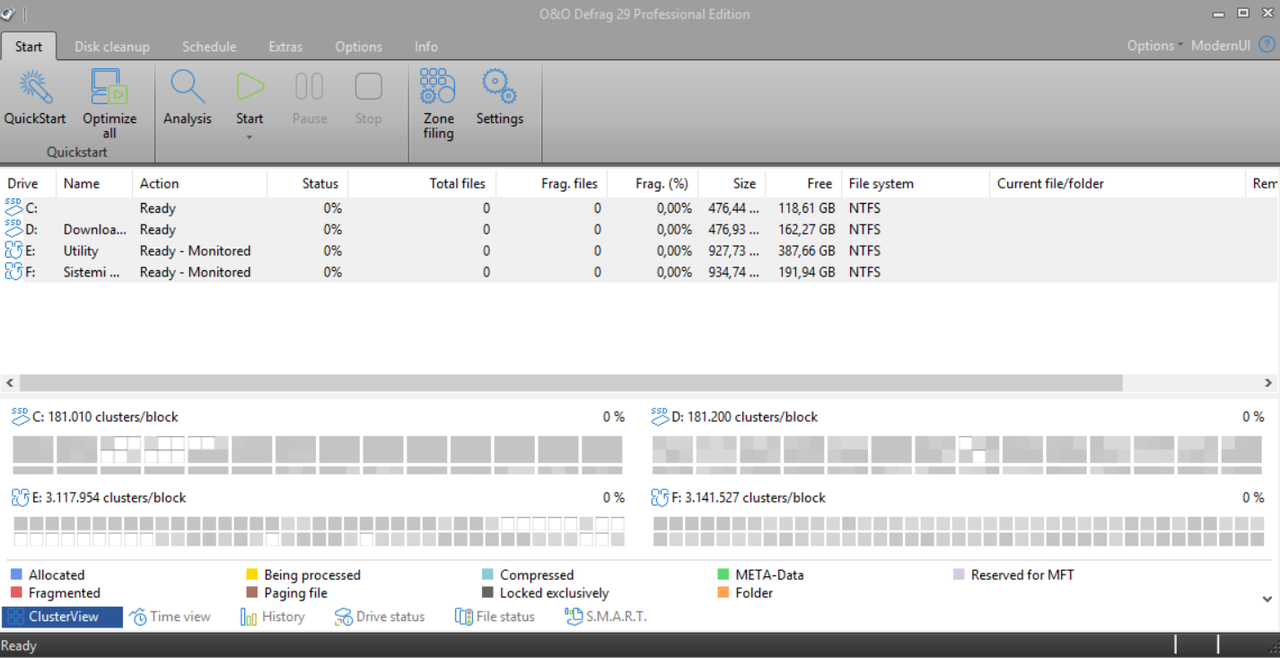Screen dimensions: 1280x658
Task: Click the scroll left arrow of drive list
Action: pos(10,383)
